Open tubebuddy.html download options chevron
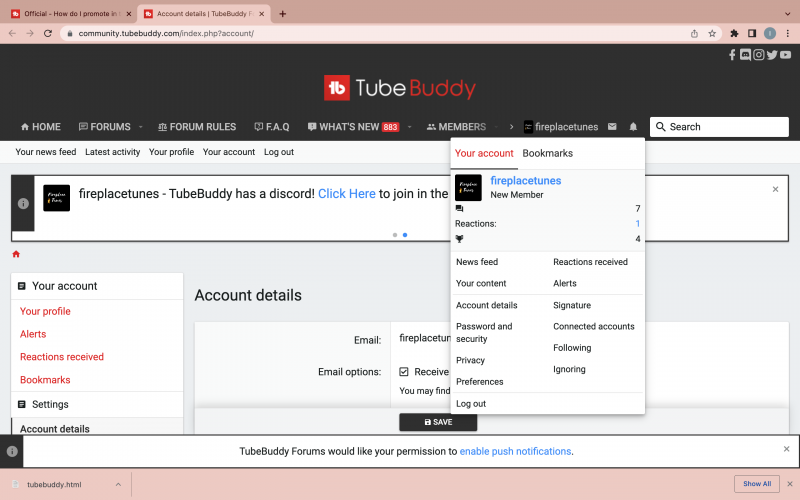Image resolution: width=800 pixels, height=500 pixels. tap(118, 484)
